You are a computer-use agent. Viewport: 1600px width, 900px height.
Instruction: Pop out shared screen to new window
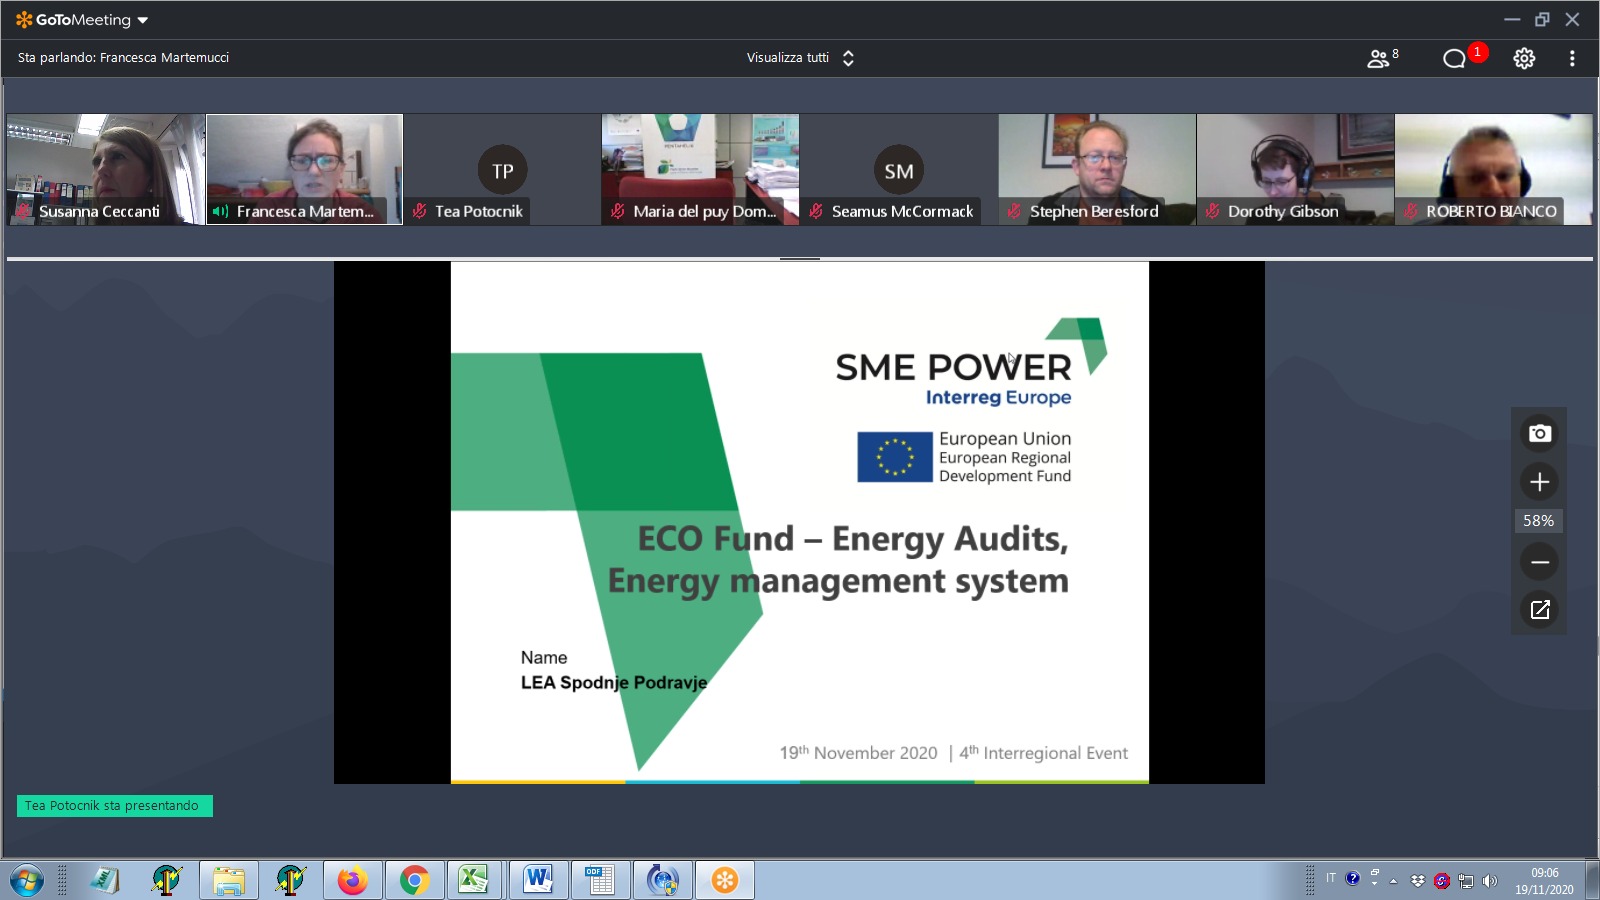pos(1540,610)
